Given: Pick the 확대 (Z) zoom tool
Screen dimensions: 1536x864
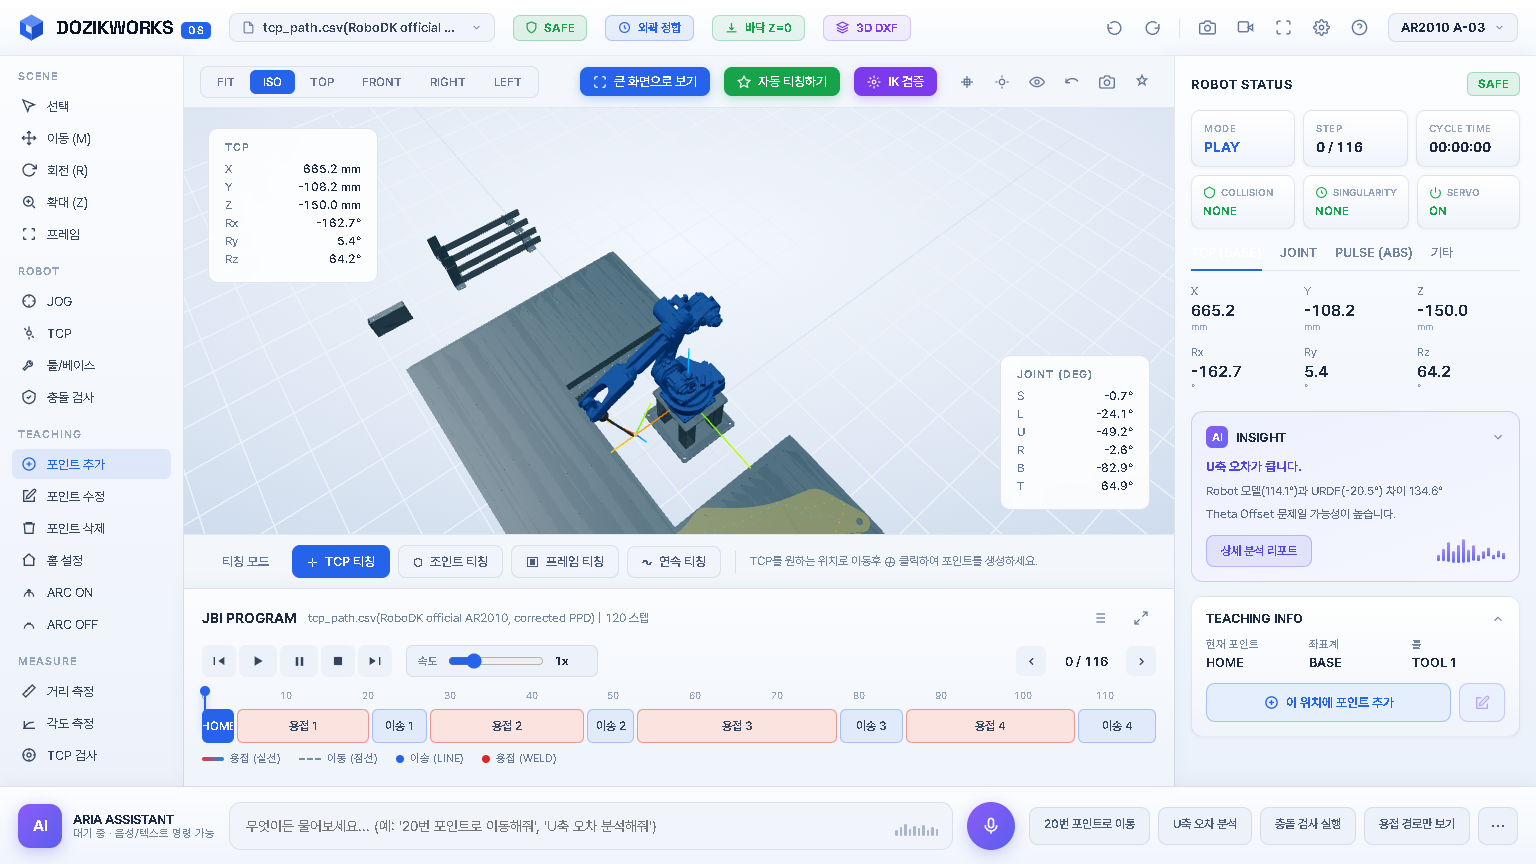Looking at the screenshot, I should pyautogui.click(x=91, y=202).
